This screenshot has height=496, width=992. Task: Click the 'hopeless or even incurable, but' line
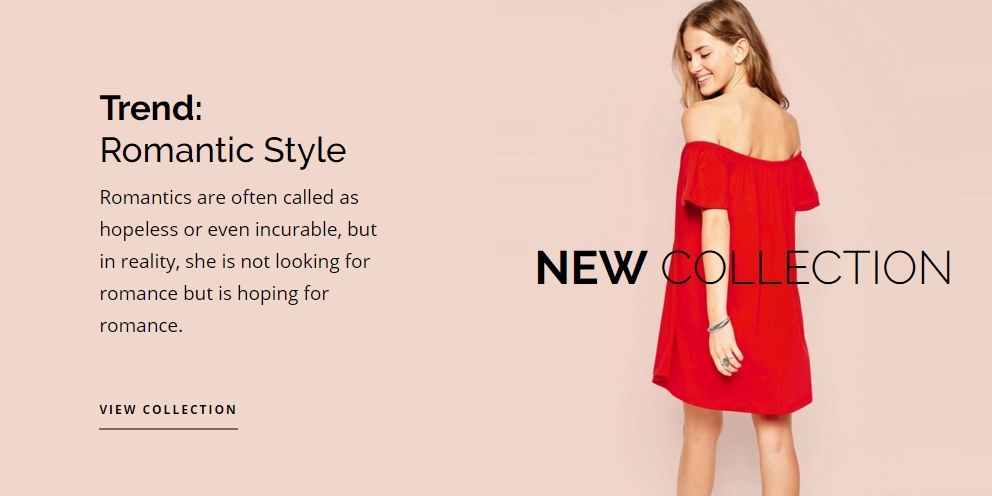tap(239, 230)
